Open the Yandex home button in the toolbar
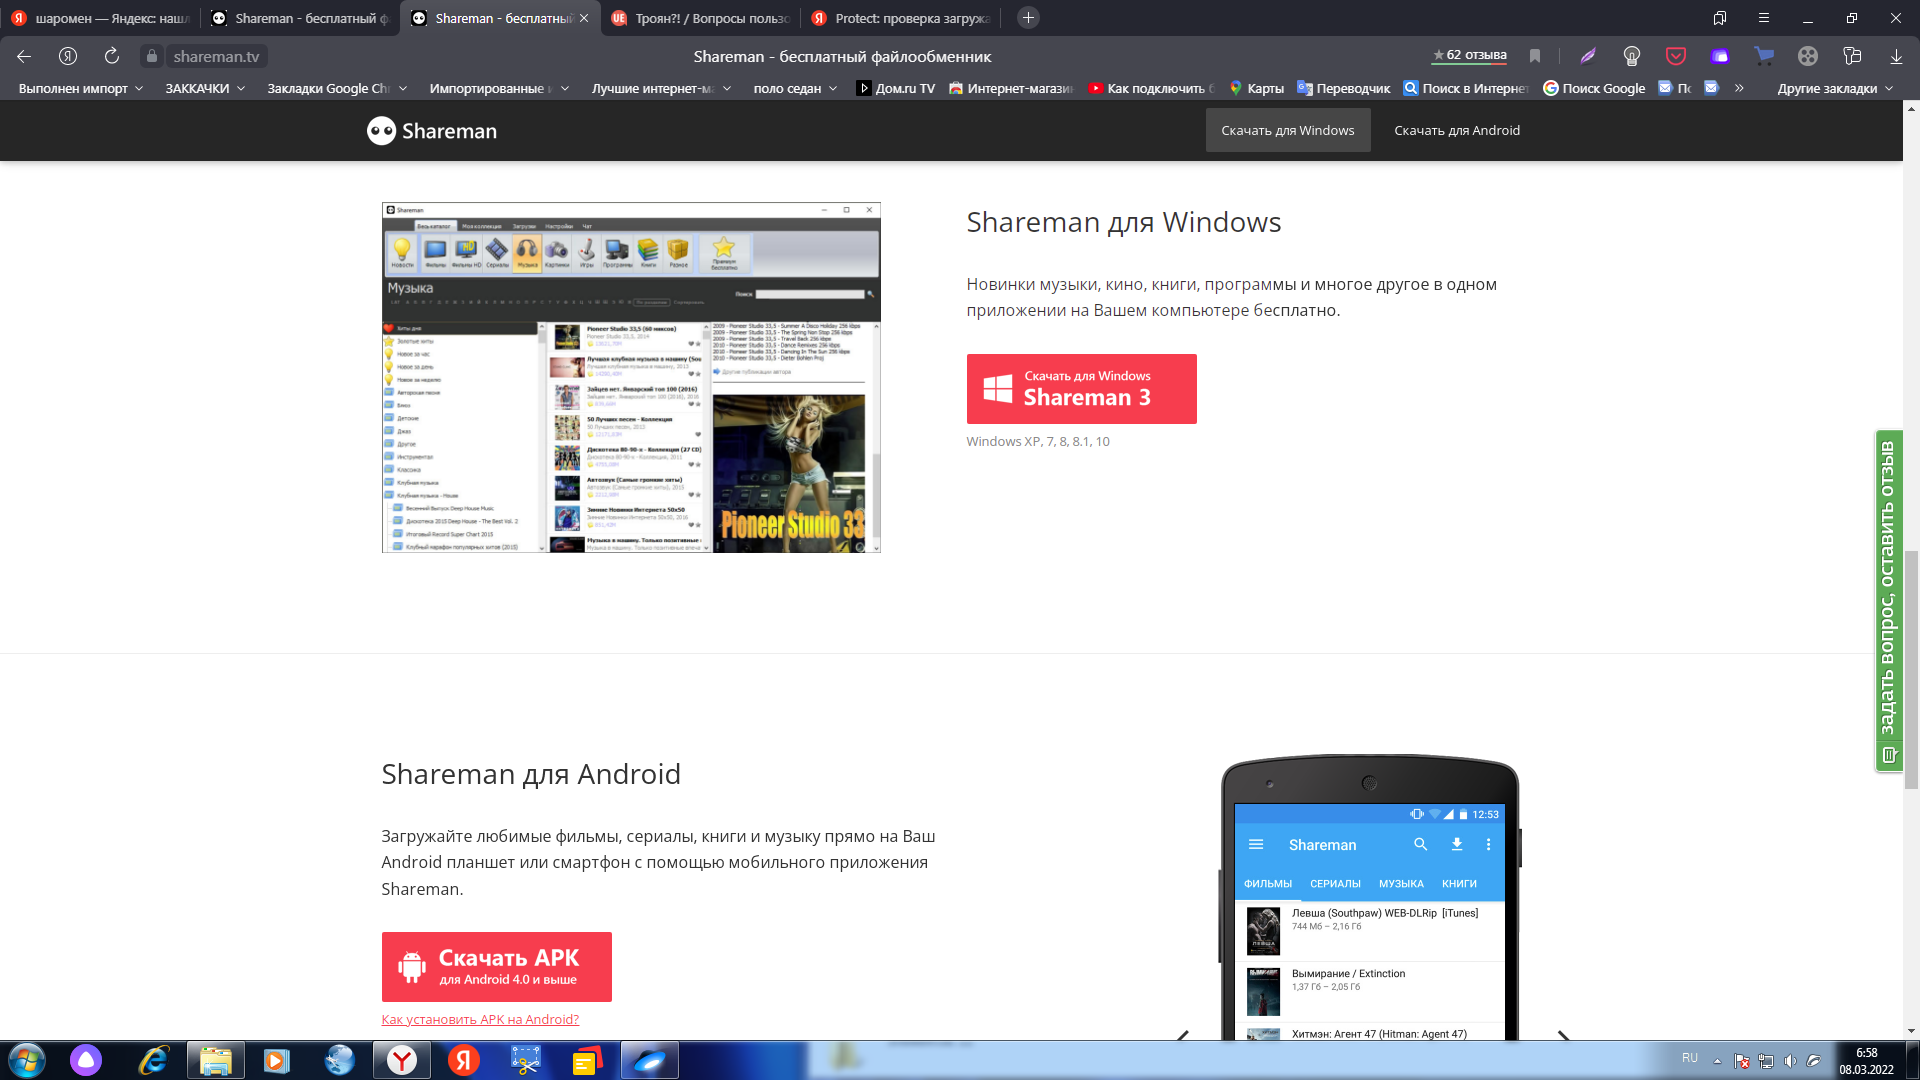The height and width of the screenshot is (1080, 1920). 68,57
